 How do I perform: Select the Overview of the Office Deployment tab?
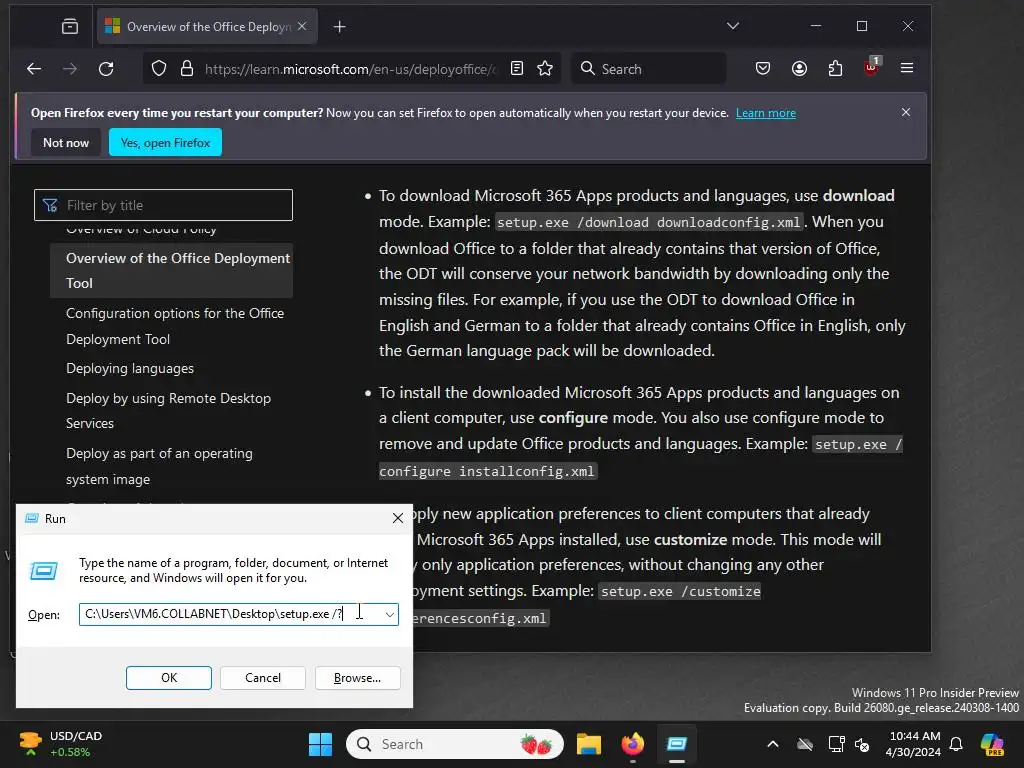208,27
